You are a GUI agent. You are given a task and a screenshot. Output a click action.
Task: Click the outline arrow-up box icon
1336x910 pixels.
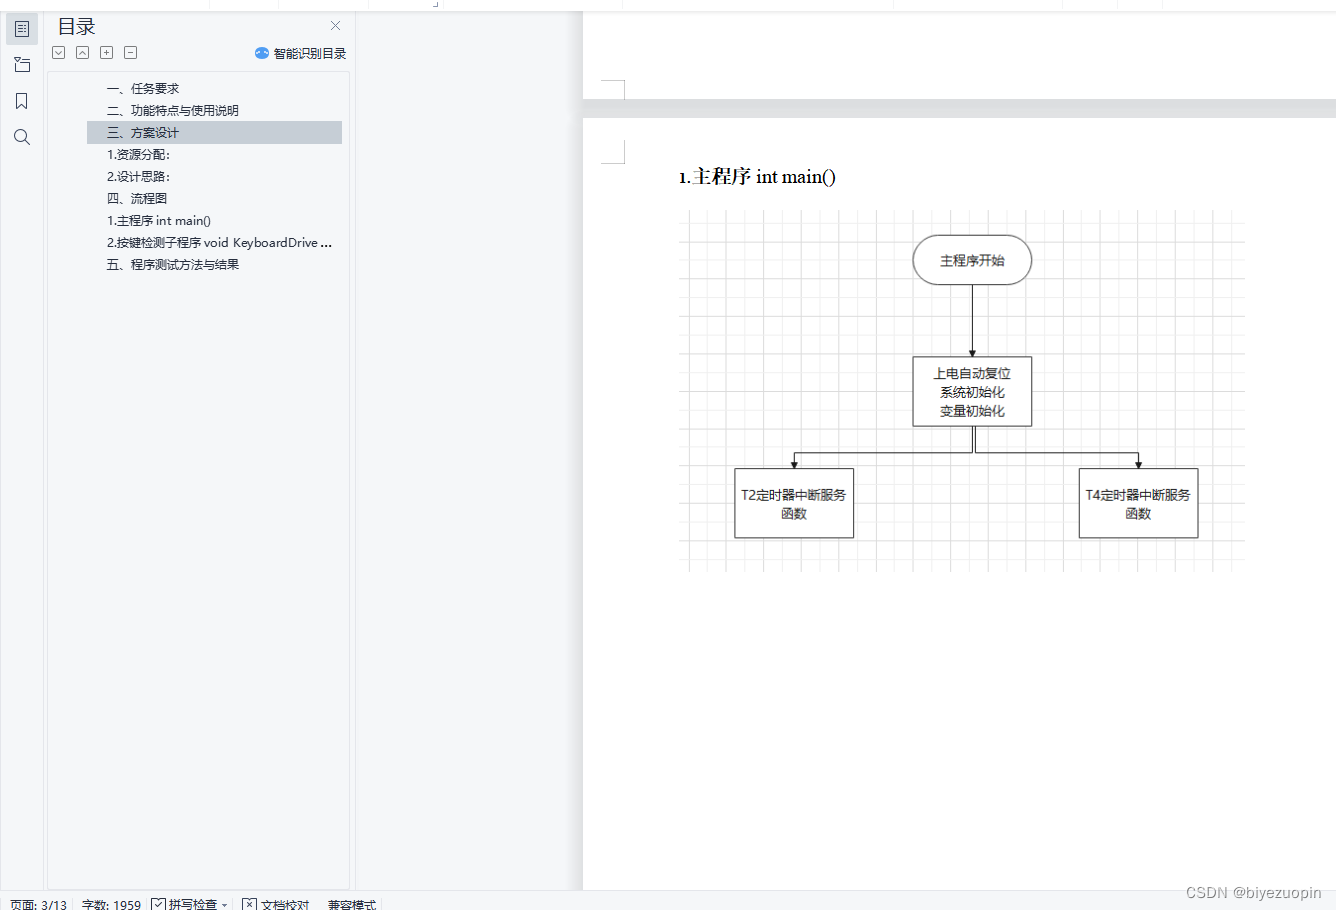(x=83, y=53)
